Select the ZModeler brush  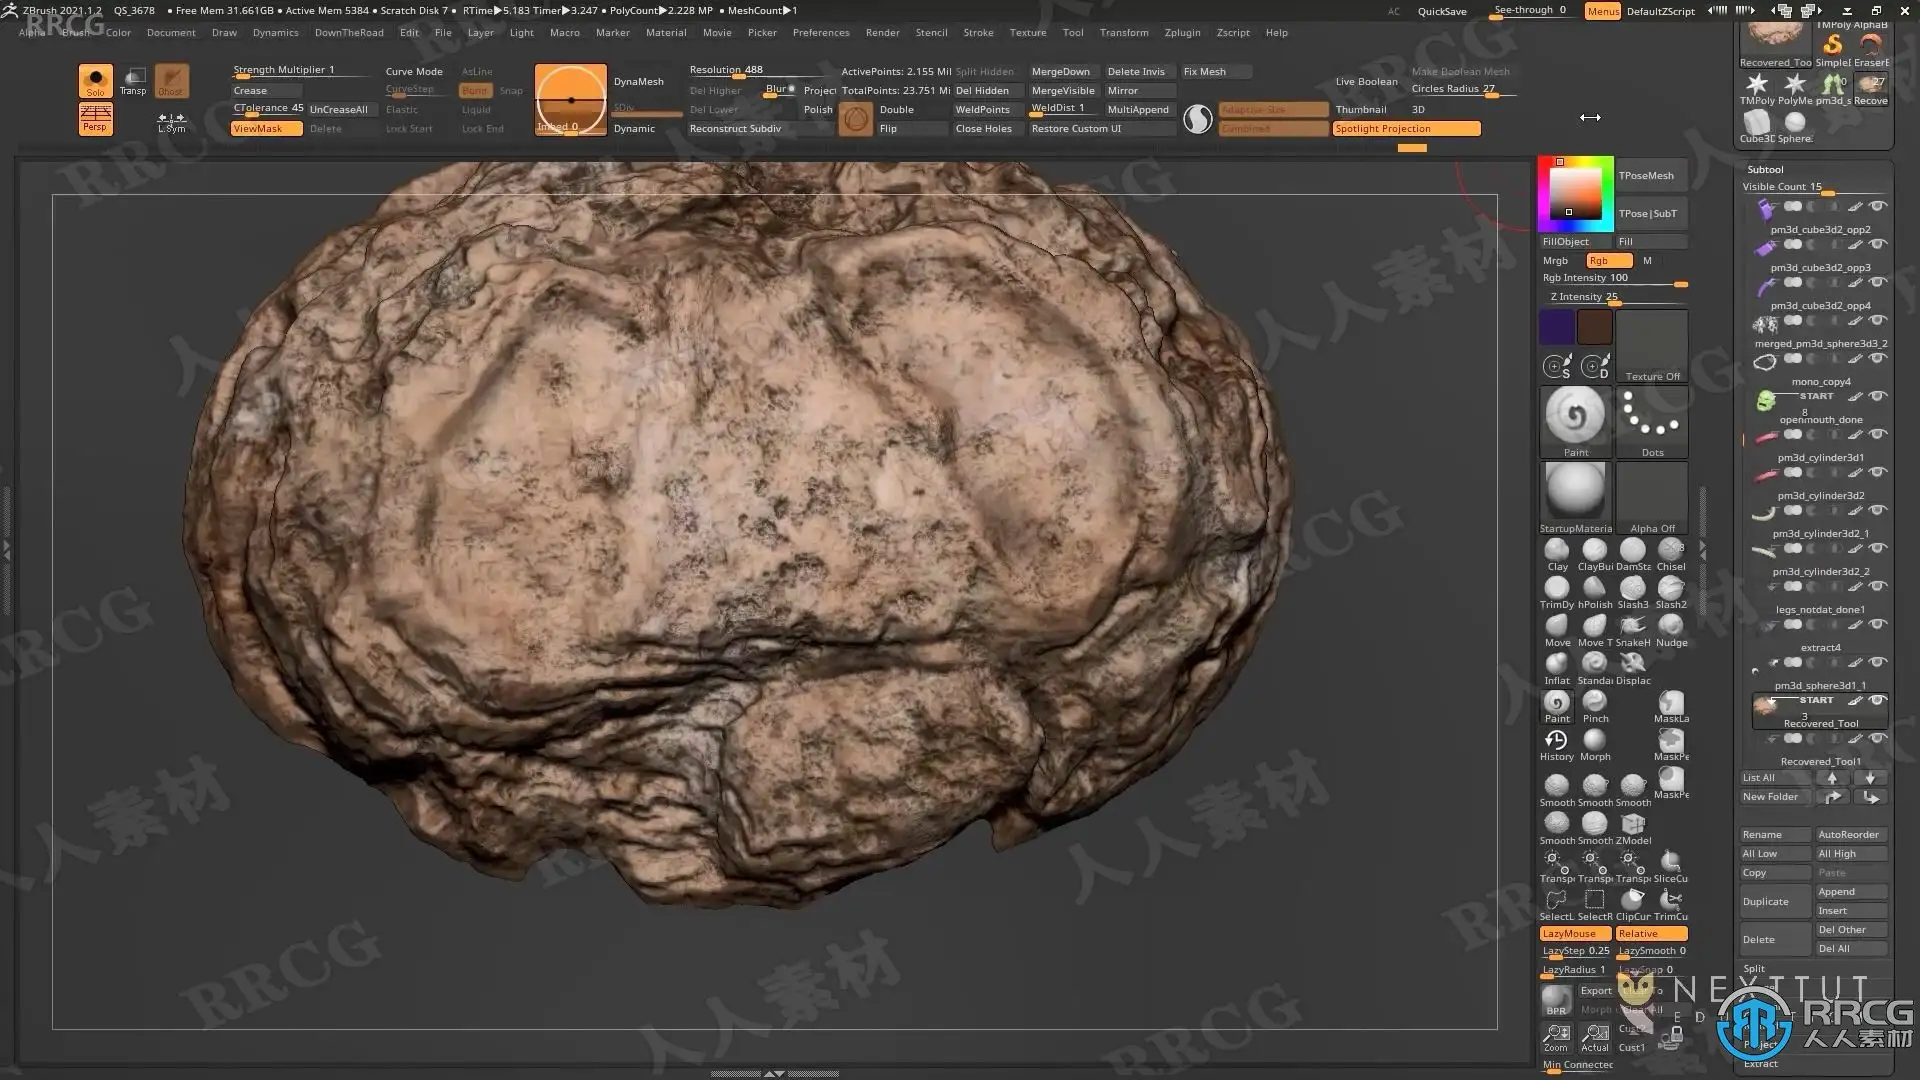pos(1633,828)
